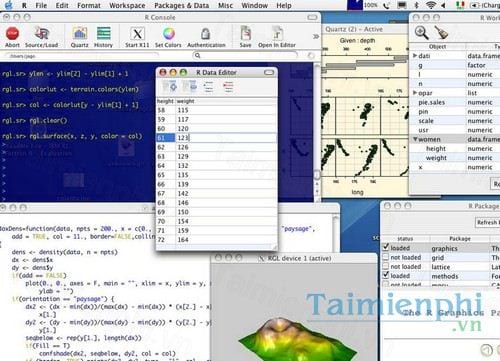Open the Window menu
500x361 pixels.
pyautogui.click(x=255, y=5)
